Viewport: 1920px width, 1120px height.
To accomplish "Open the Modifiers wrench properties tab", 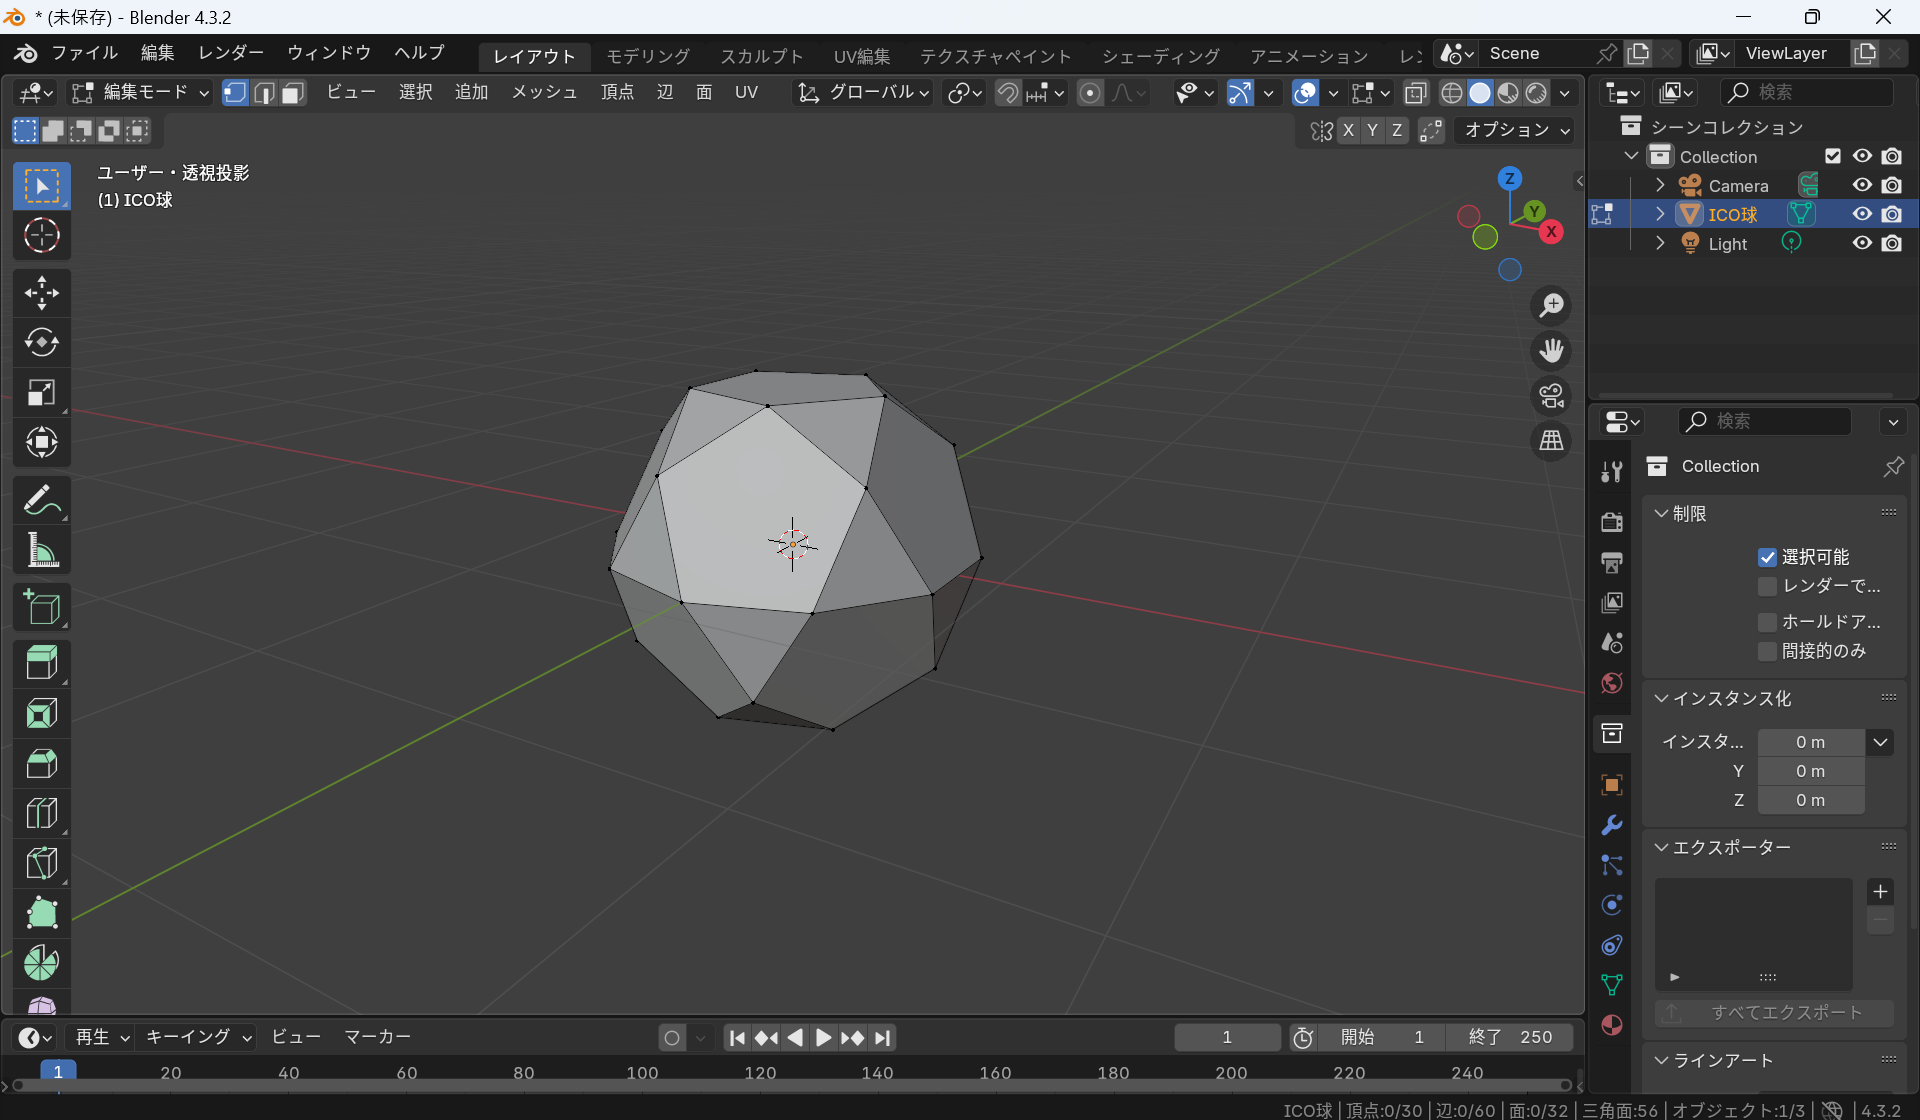I will coord(1611,825).
